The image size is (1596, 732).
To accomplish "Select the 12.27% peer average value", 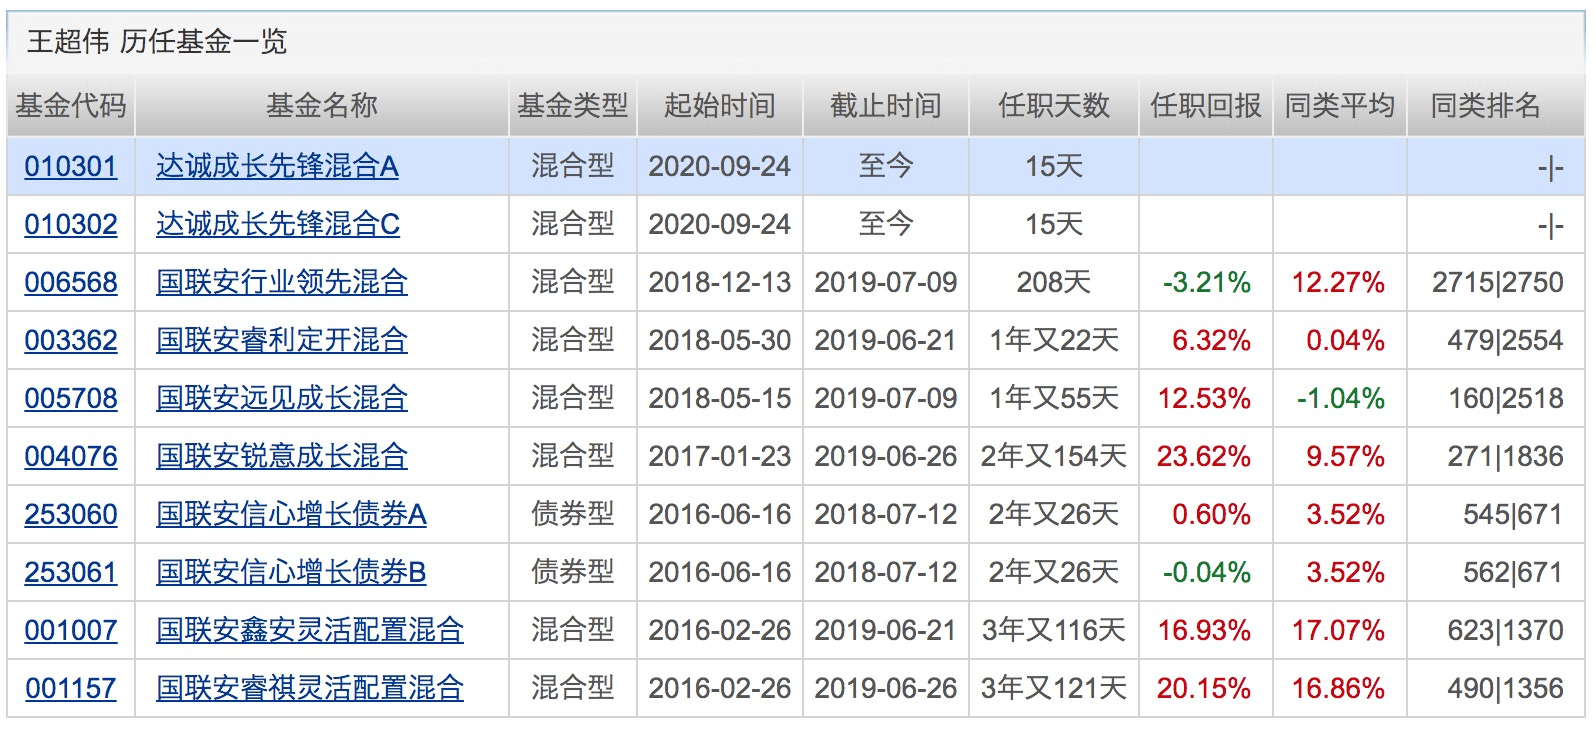I will coord(1338,282).
